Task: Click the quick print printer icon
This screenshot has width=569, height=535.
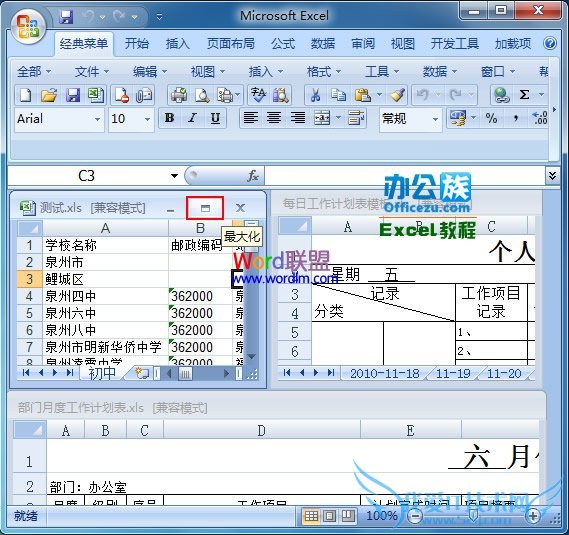Action: [x=179, y=95]
